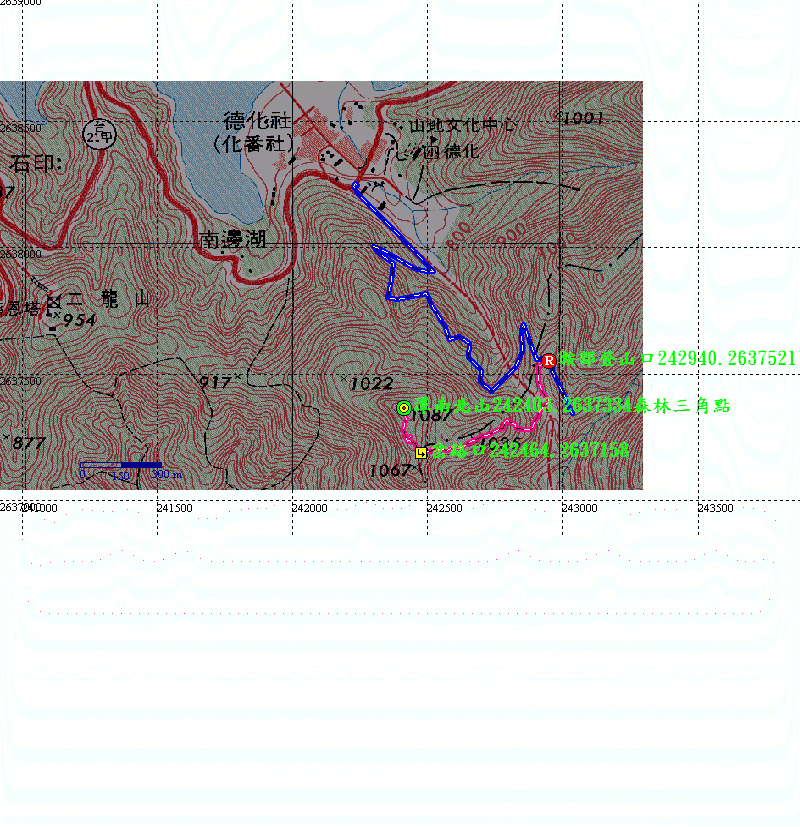Click the 242500 easting axis label
800x827 pixels.
[444, 508]
